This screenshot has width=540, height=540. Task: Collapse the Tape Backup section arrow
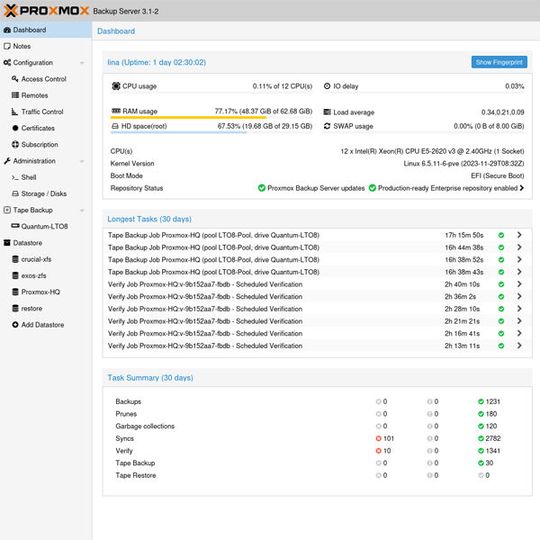tap(82, 210)
